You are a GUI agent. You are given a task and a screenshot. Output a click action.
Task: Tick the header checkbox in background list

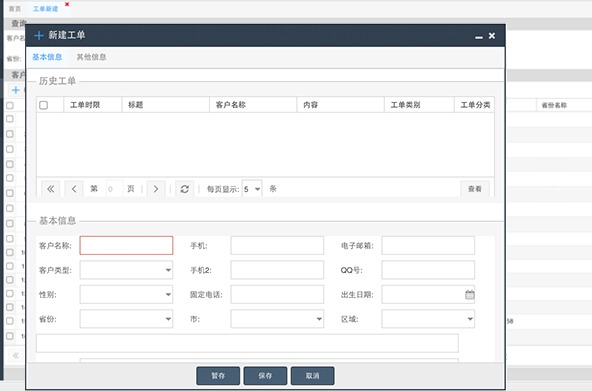10,105
